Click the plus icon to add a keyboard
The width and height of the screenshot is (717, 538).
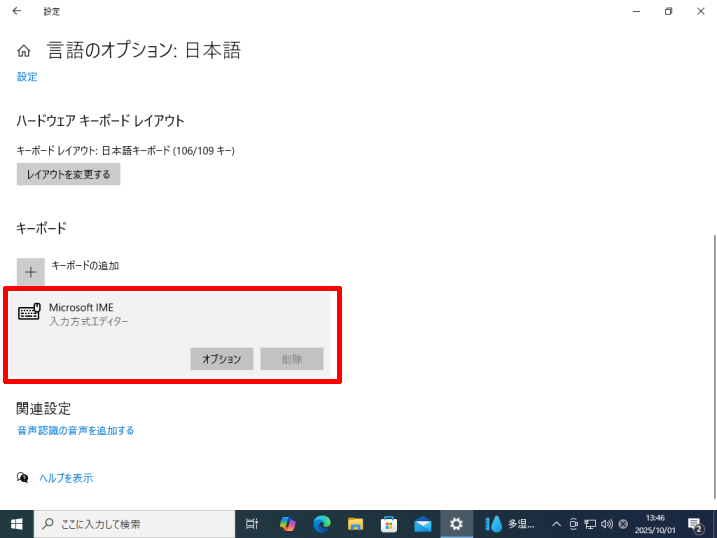[x=31, y=271]
